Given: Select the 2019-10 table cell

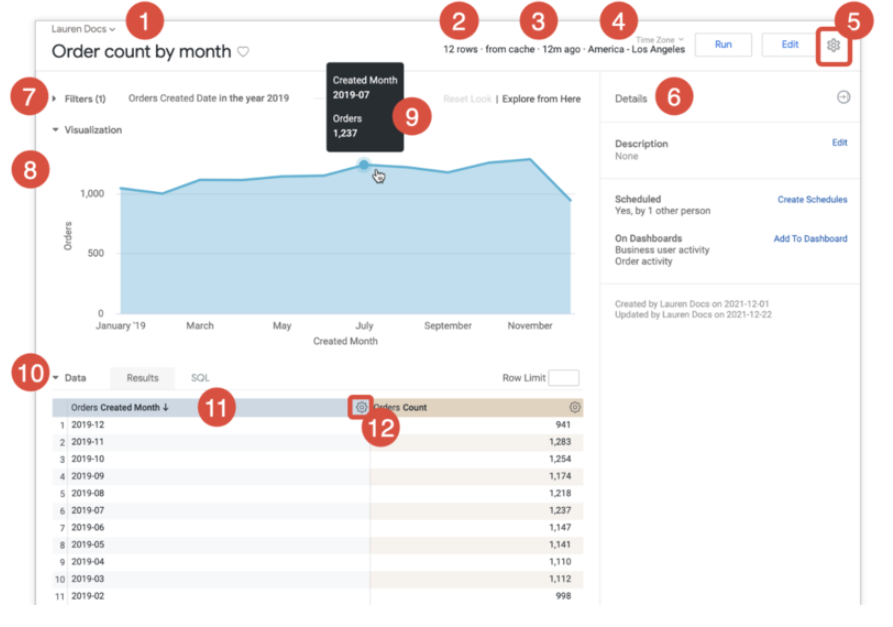Looking at the screenshot, I should click(88, 459).
